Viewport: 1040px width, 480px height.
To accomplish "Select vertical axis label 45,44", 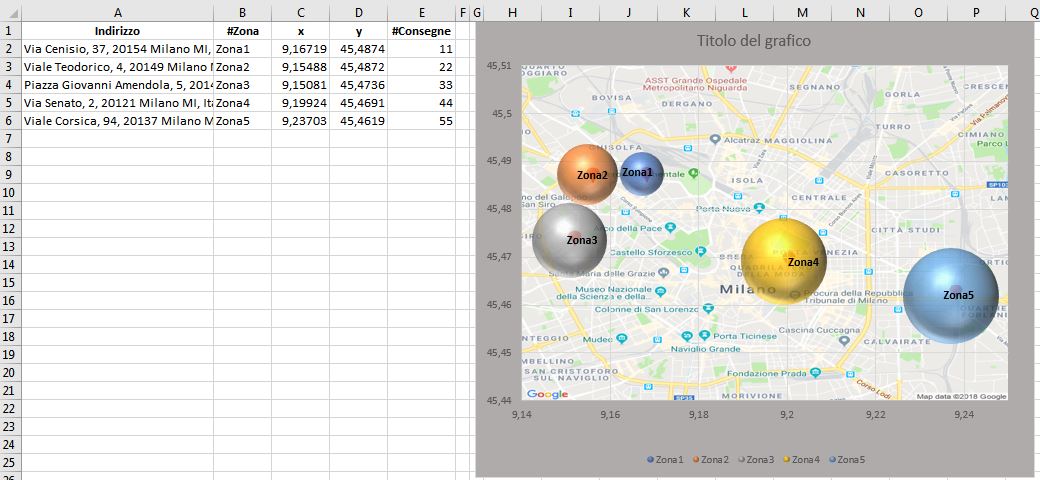I will [499, 400].
